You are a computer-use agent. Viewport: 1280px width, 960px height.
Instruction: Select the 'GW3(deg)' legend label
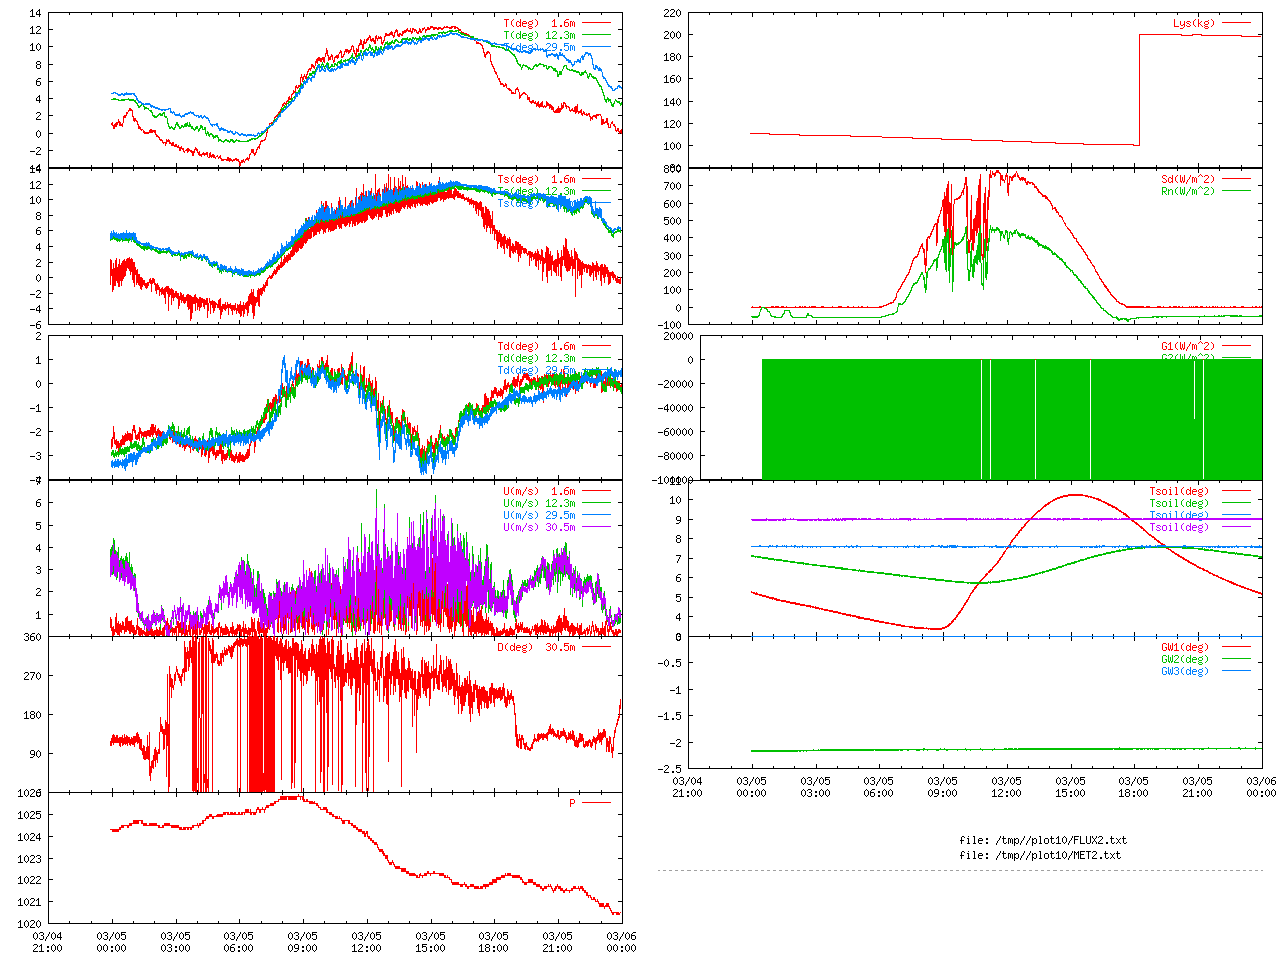tap(1185, 671)
